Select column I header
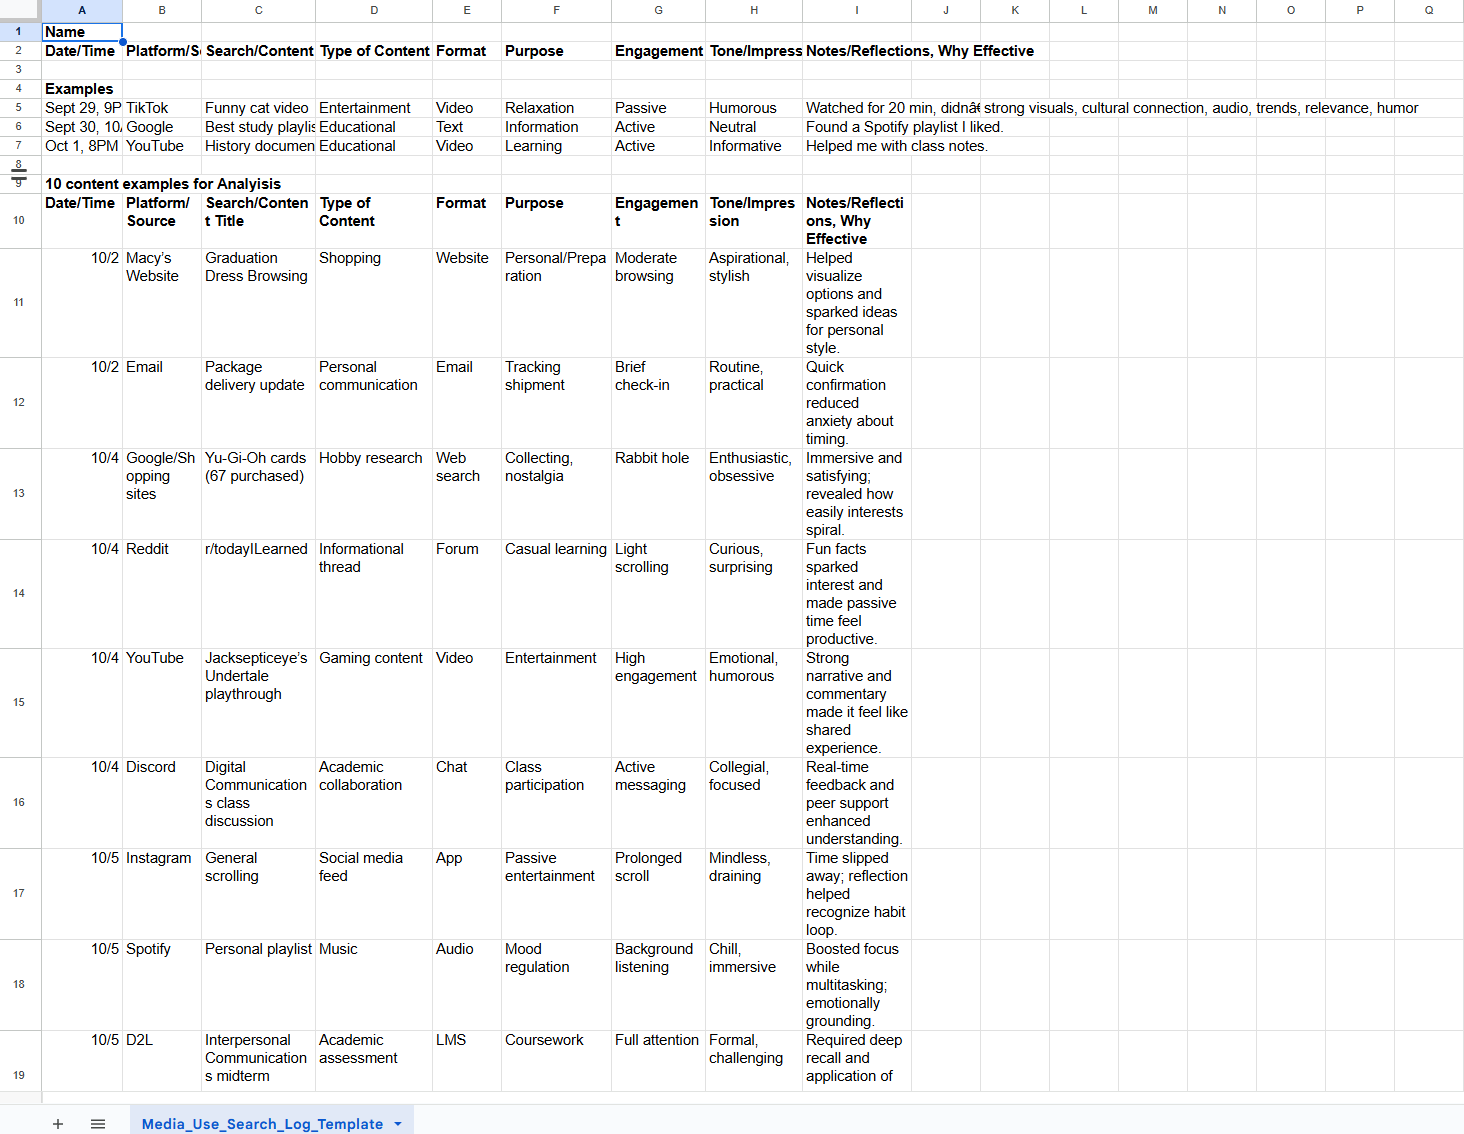The width and height of the screenshot is (1464, 1134). click(x=856, y=10)
